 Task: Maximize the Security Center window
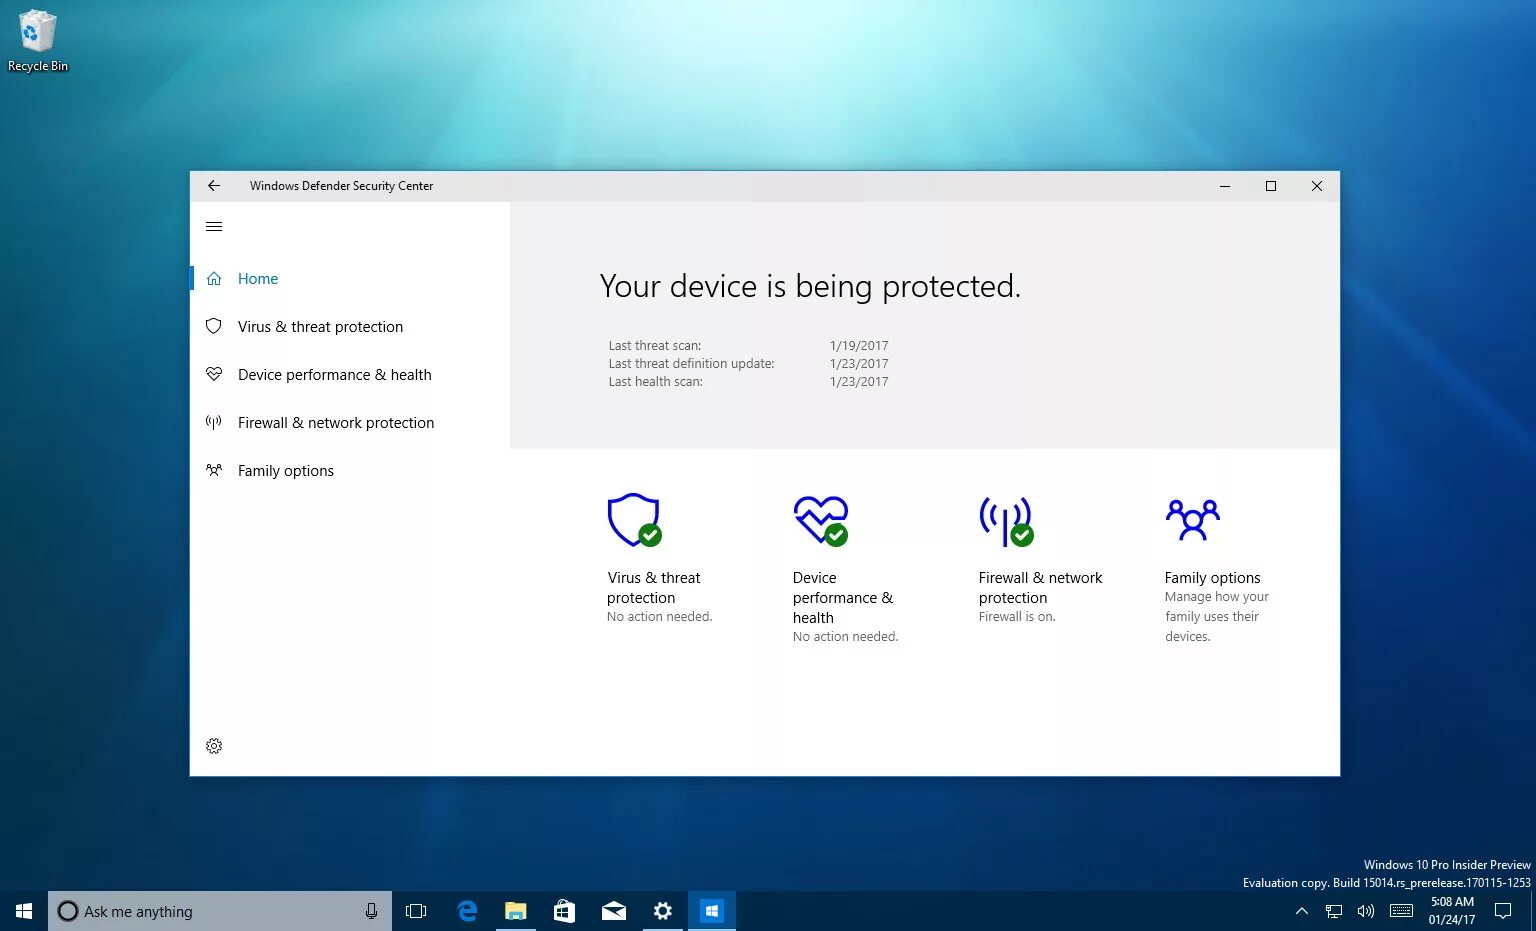click(x=1271, y=186)
